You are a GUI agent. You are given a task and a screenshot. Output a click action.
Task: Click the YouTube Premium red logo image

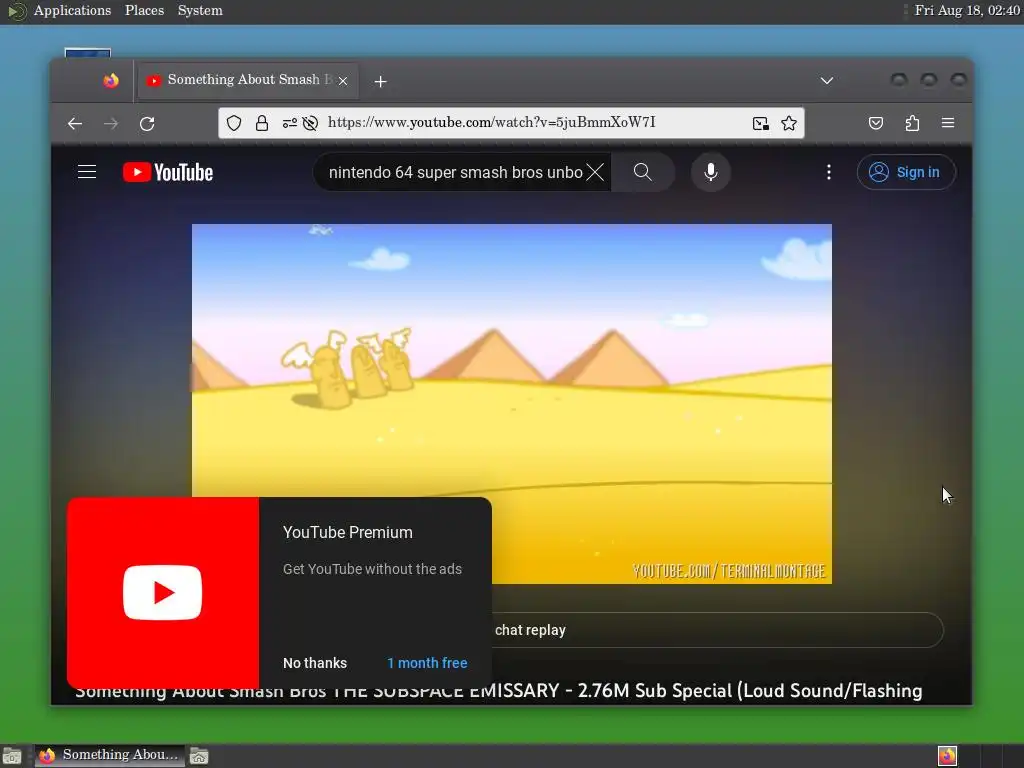[x=163, y=592]
